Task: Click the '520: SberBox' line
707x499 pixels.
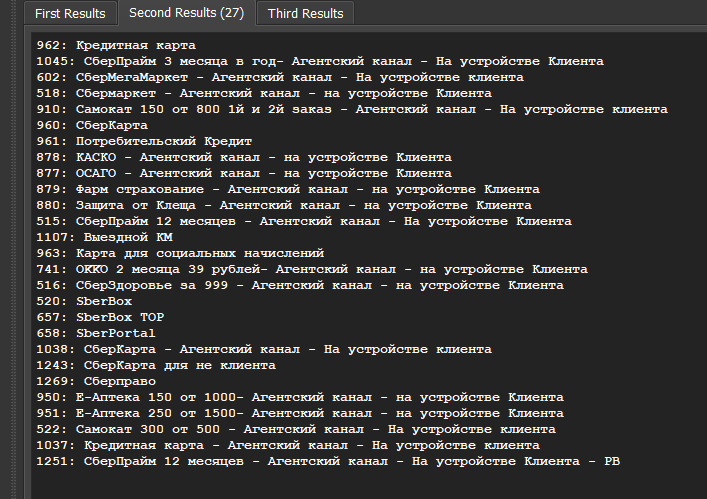Action: coord(84,301)
